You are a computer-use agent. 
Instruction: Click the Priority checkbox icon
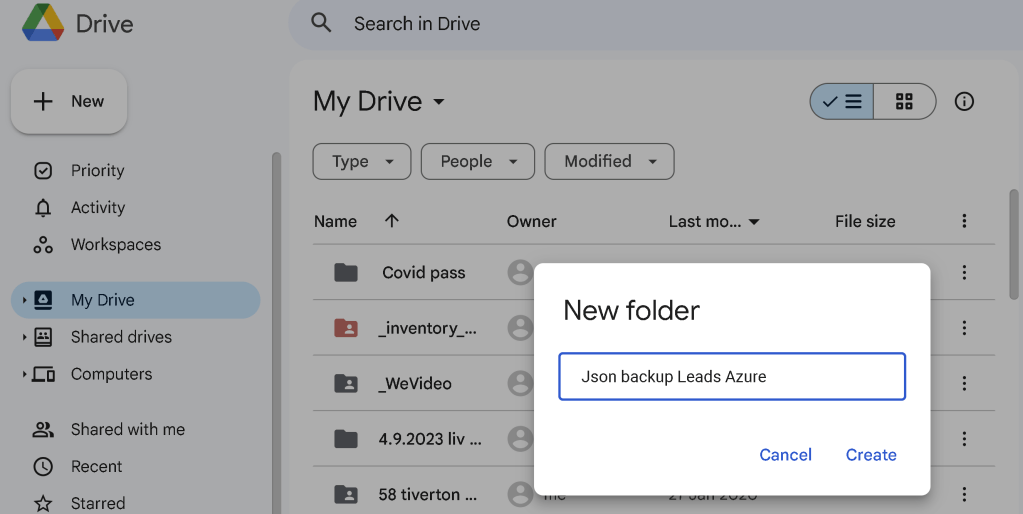[x=43, y=171]
